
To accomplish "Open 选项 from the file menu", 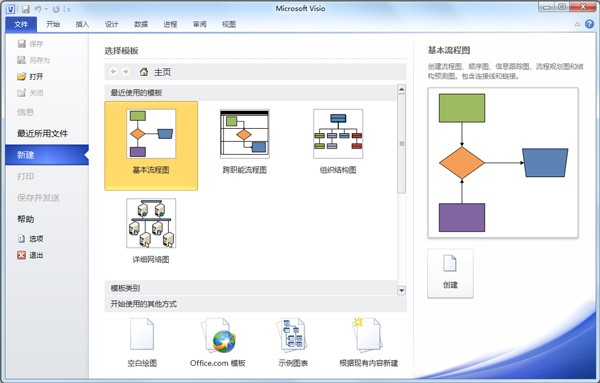I will (30, 239).
